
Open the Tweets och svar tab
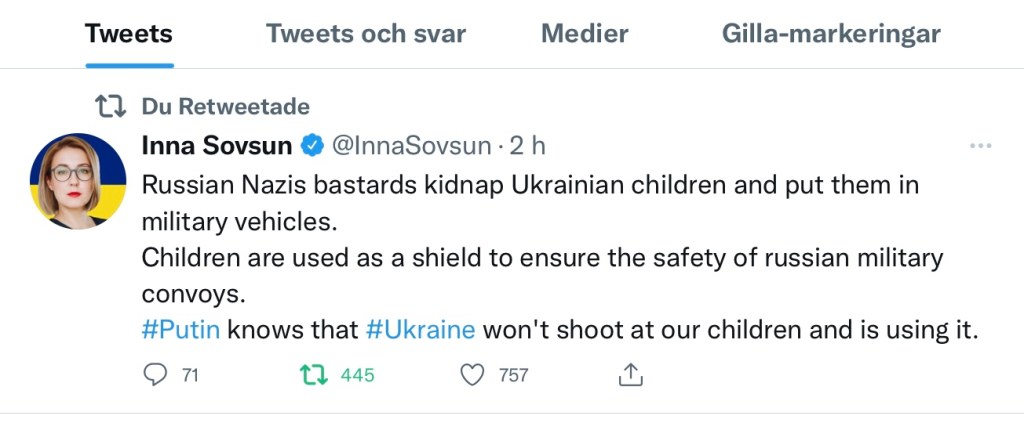coord(366,34)
